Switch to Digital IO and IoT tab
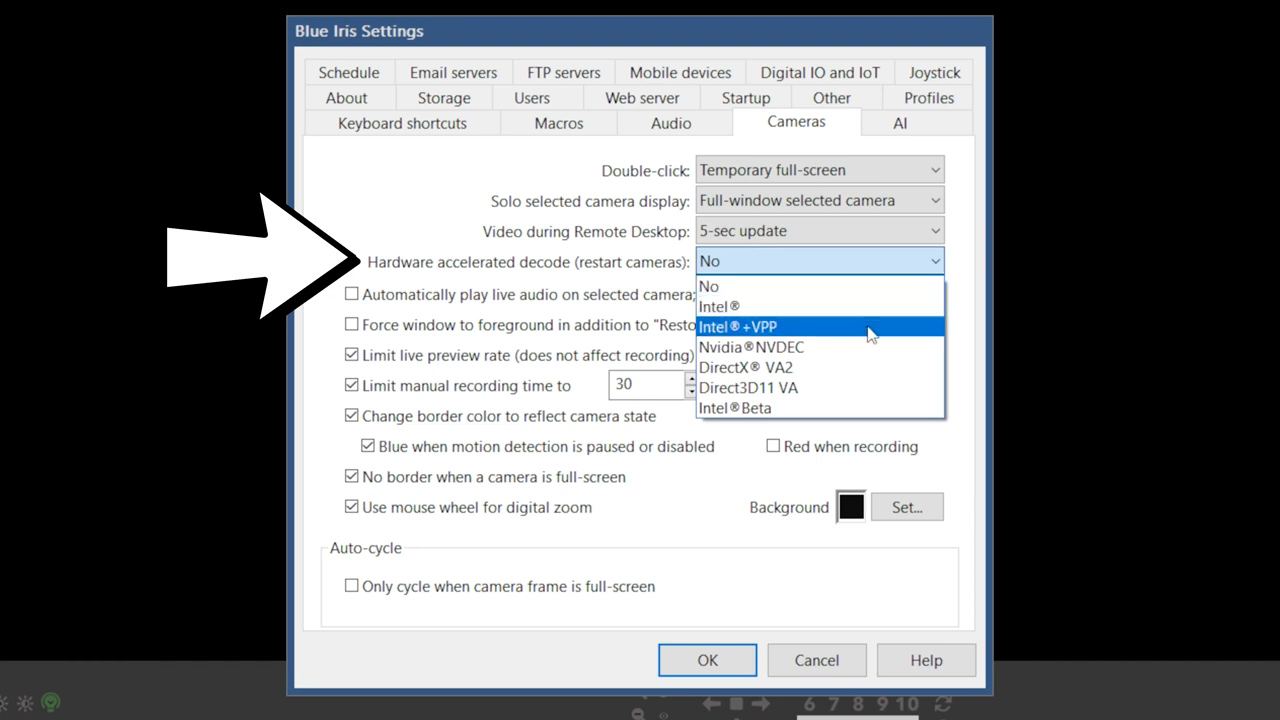The image size is (1280, 720). 820,72
